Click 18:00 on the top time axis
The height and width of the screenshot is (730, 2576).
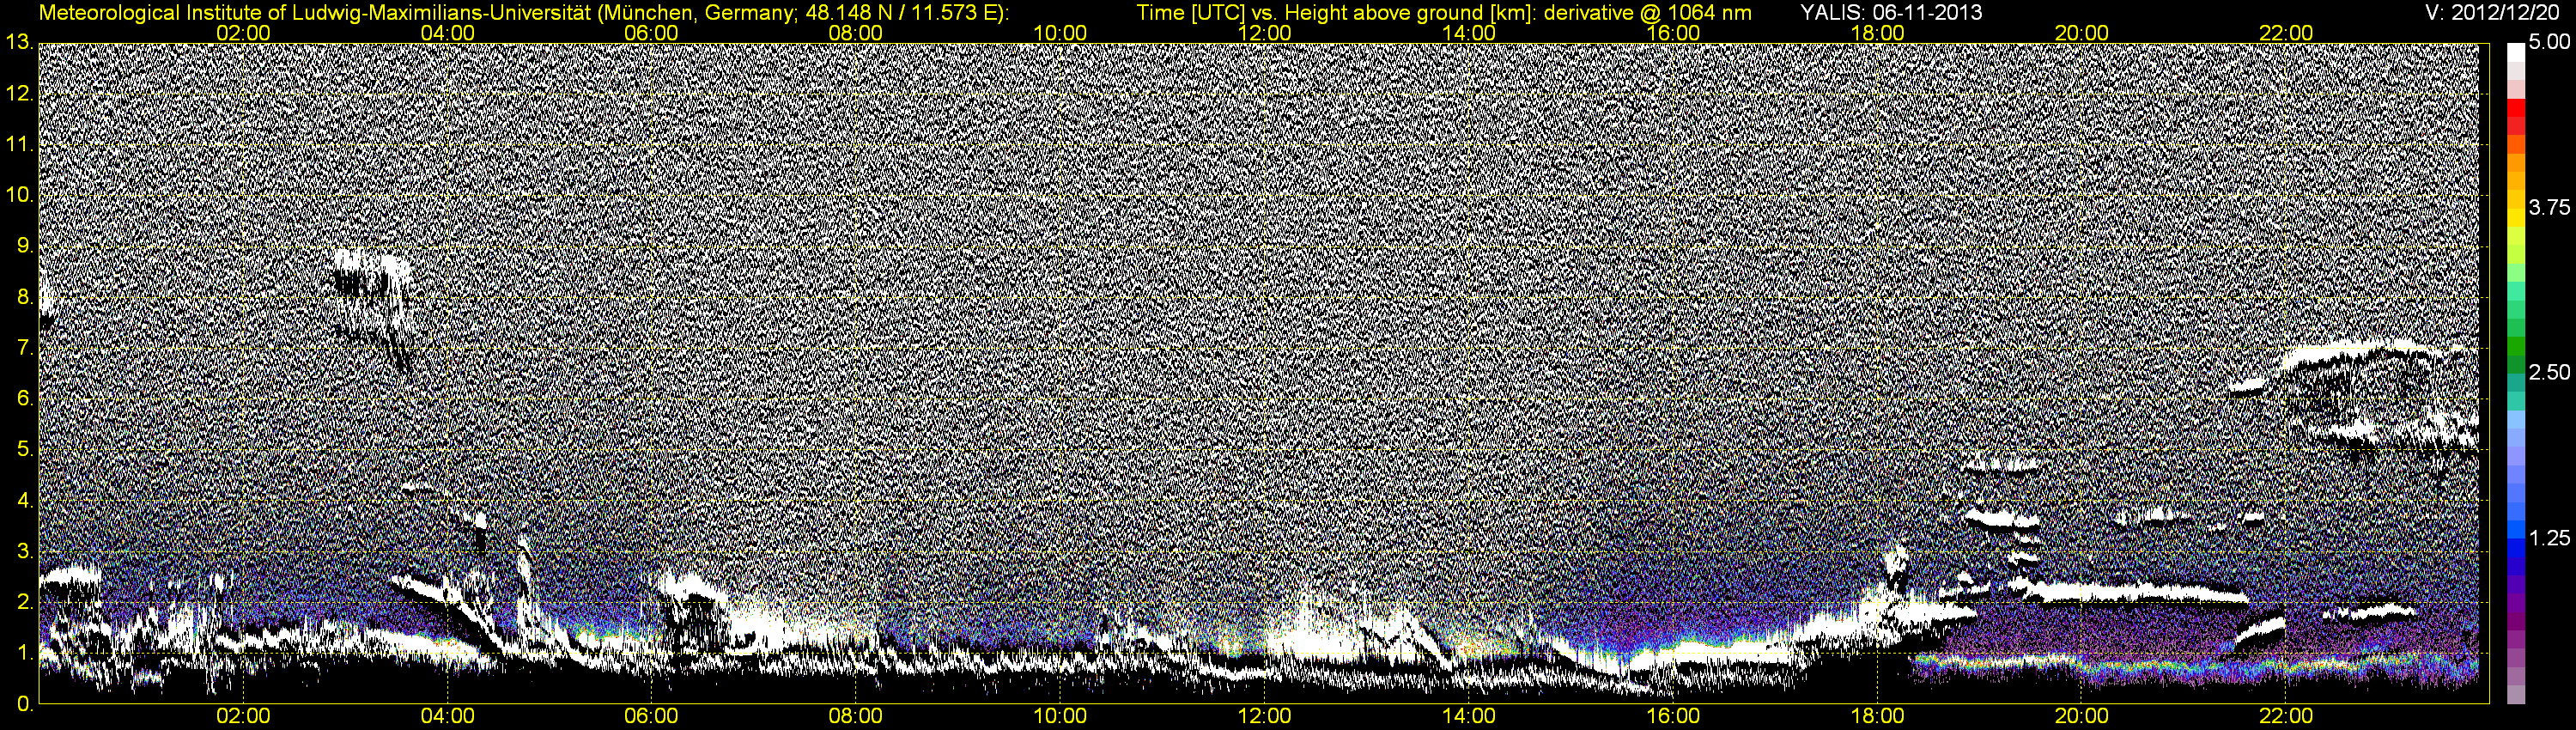coord(1877,33)
